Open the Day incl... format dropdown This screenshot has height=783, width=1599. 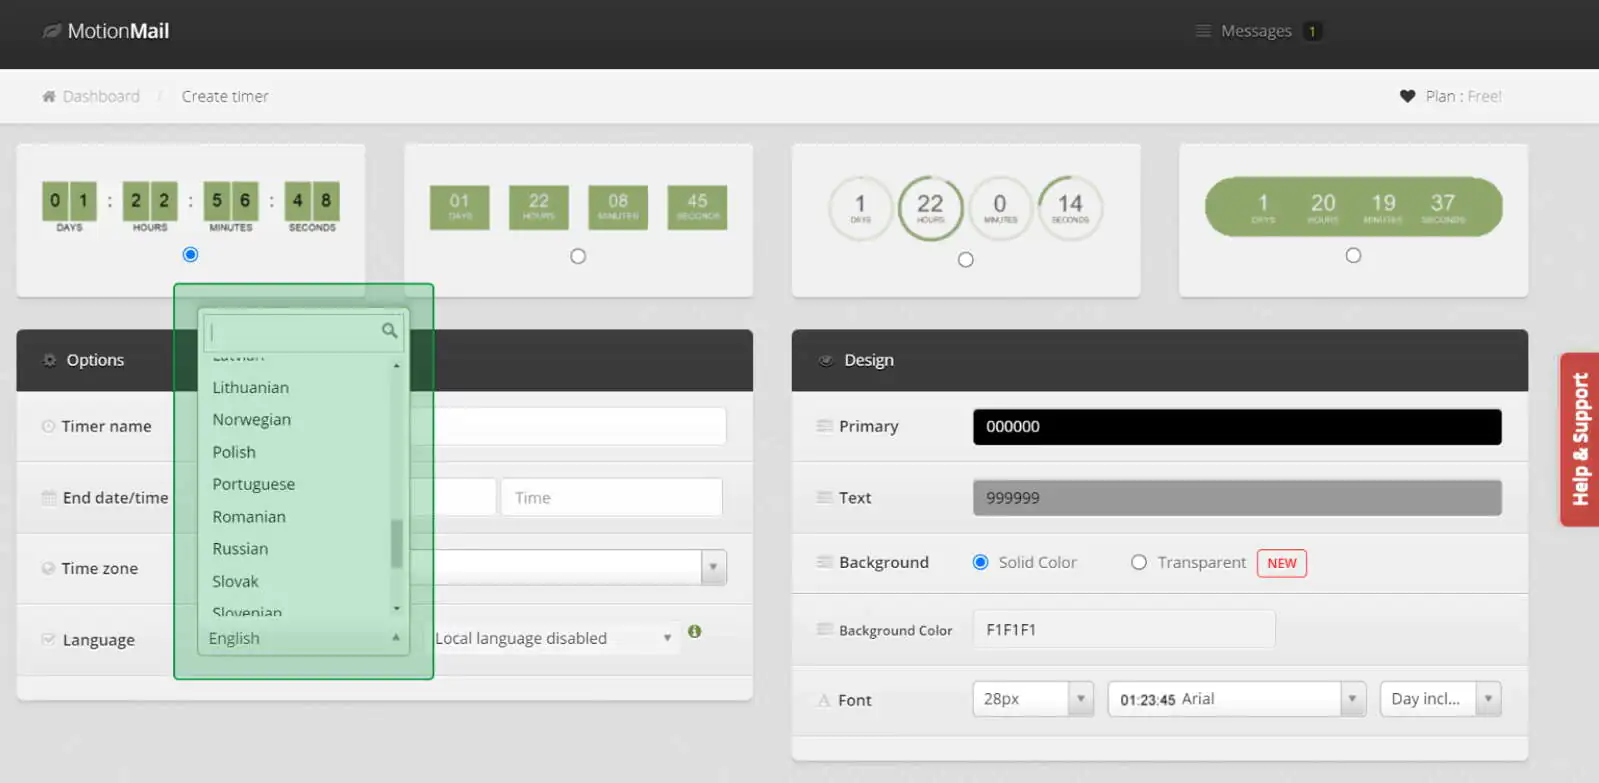click(1440, 699)
